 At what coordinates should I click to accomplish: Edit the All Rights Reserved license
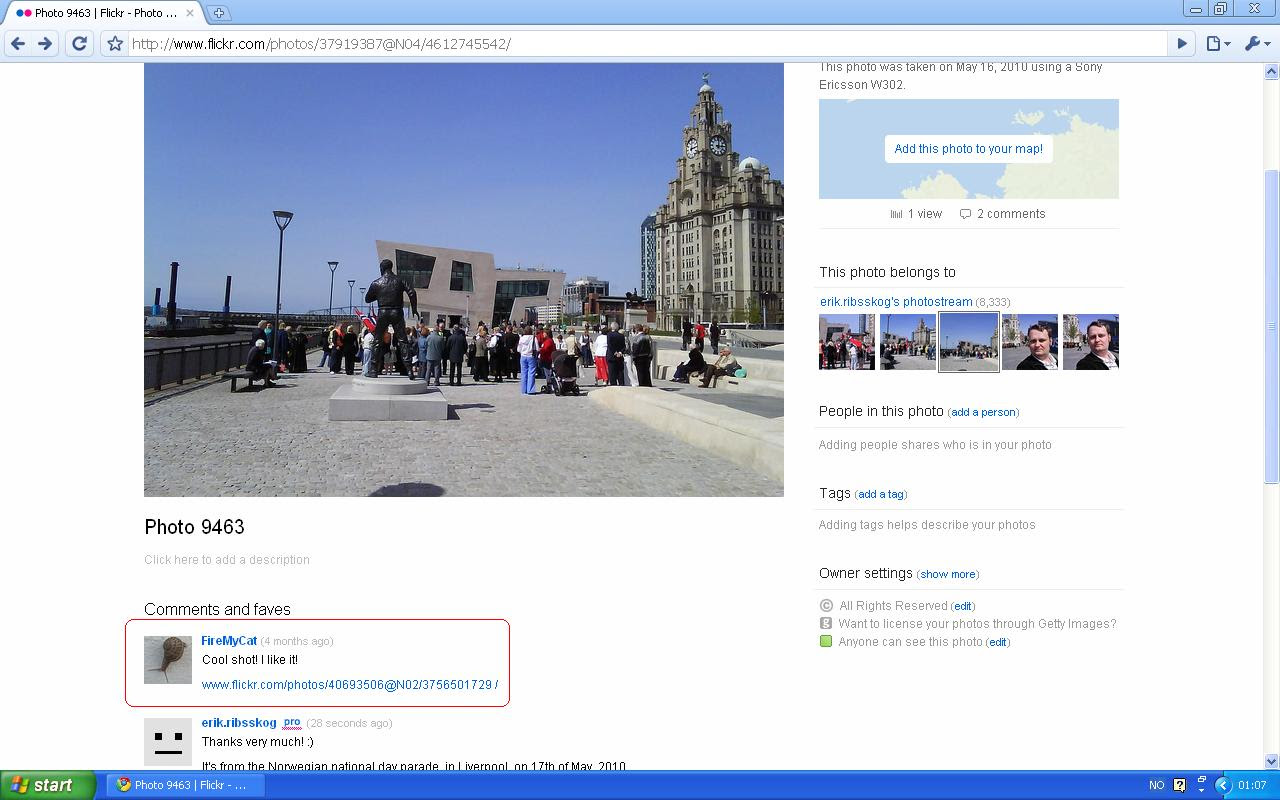[x=963, y=606]
